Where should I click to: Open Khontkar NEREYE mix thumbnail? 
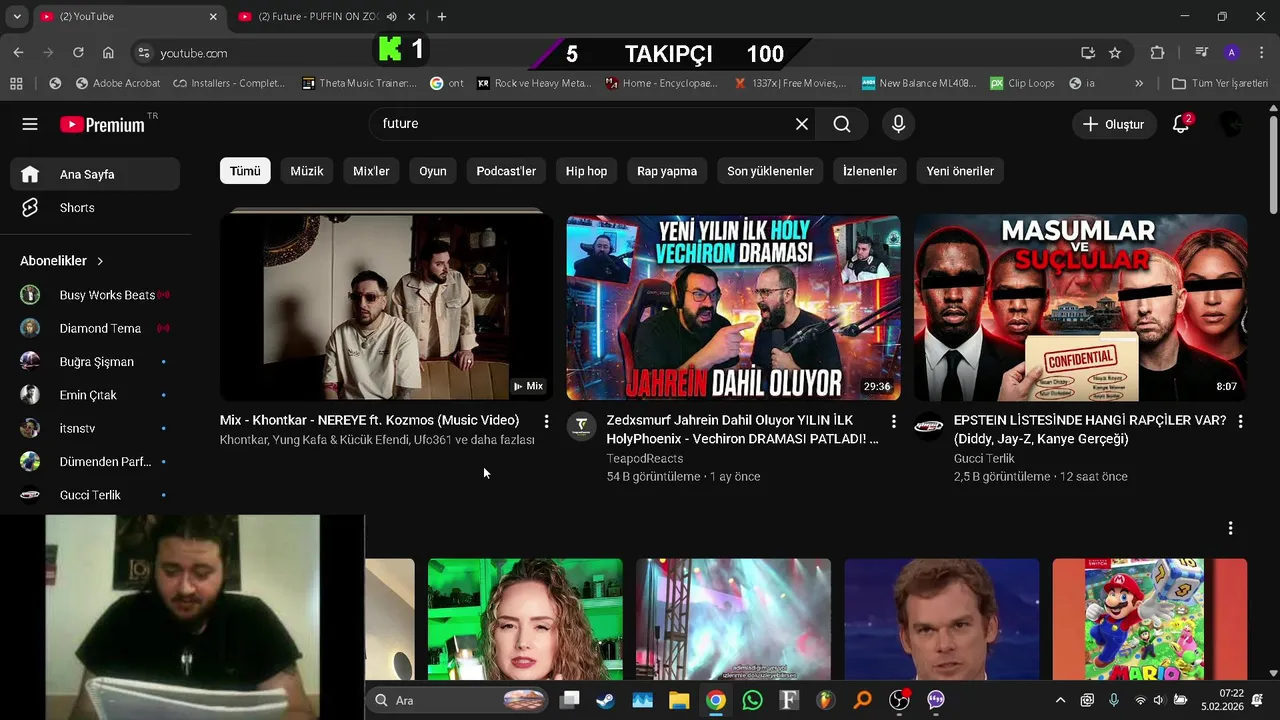[x=386, y=306]
